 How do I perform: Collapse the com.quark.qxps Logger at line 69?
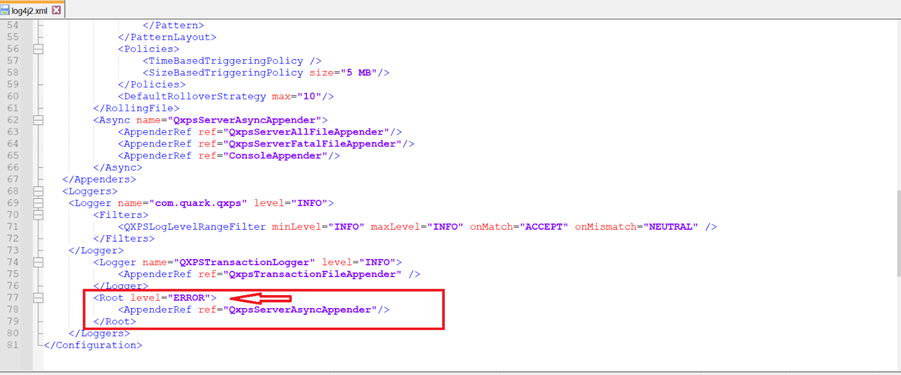pyautogui.click(x=38, y=203)
